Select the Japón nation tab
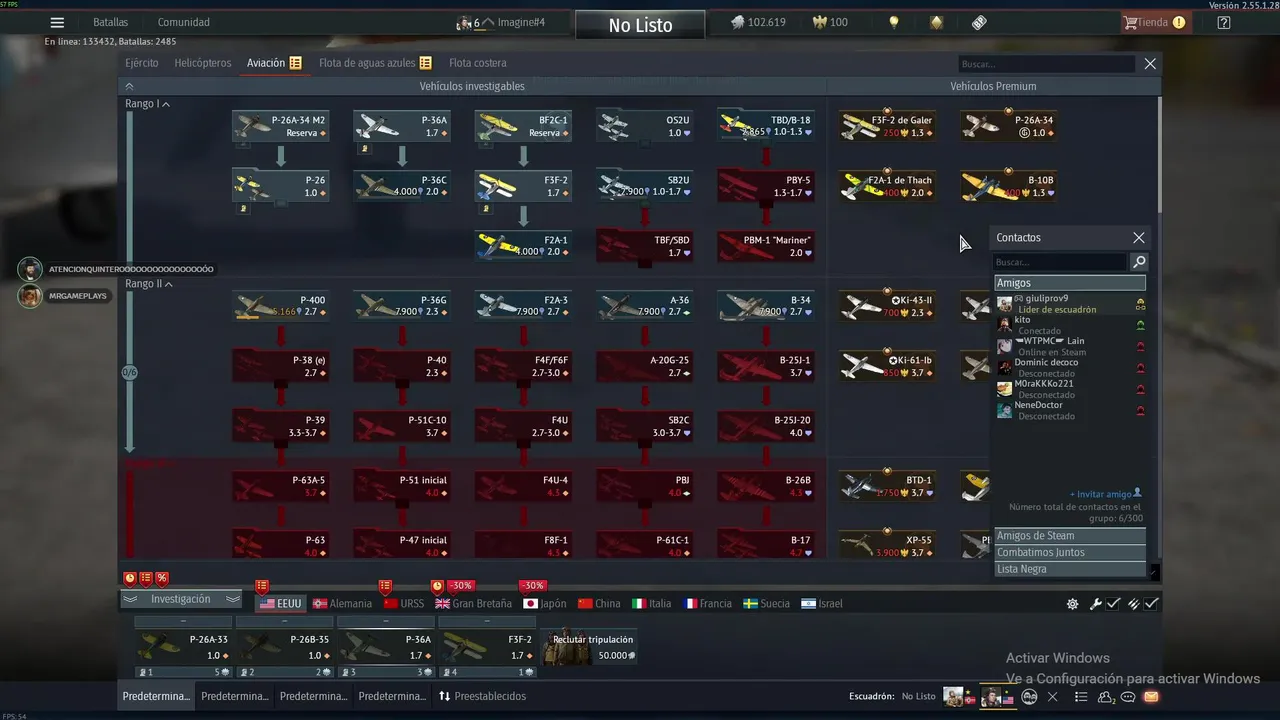The width and height of the screenshot is (1280, 720). point(545,604)
